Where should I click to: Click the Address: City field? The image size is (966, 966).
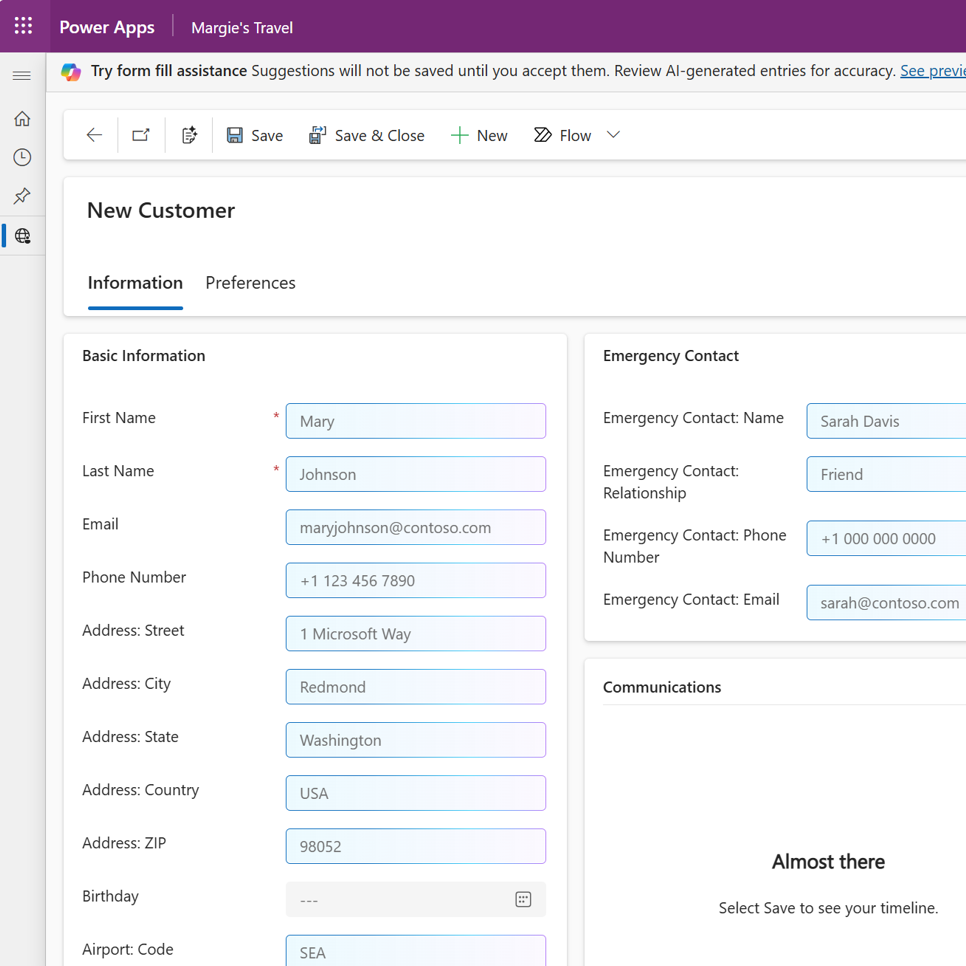pos(416,687)
